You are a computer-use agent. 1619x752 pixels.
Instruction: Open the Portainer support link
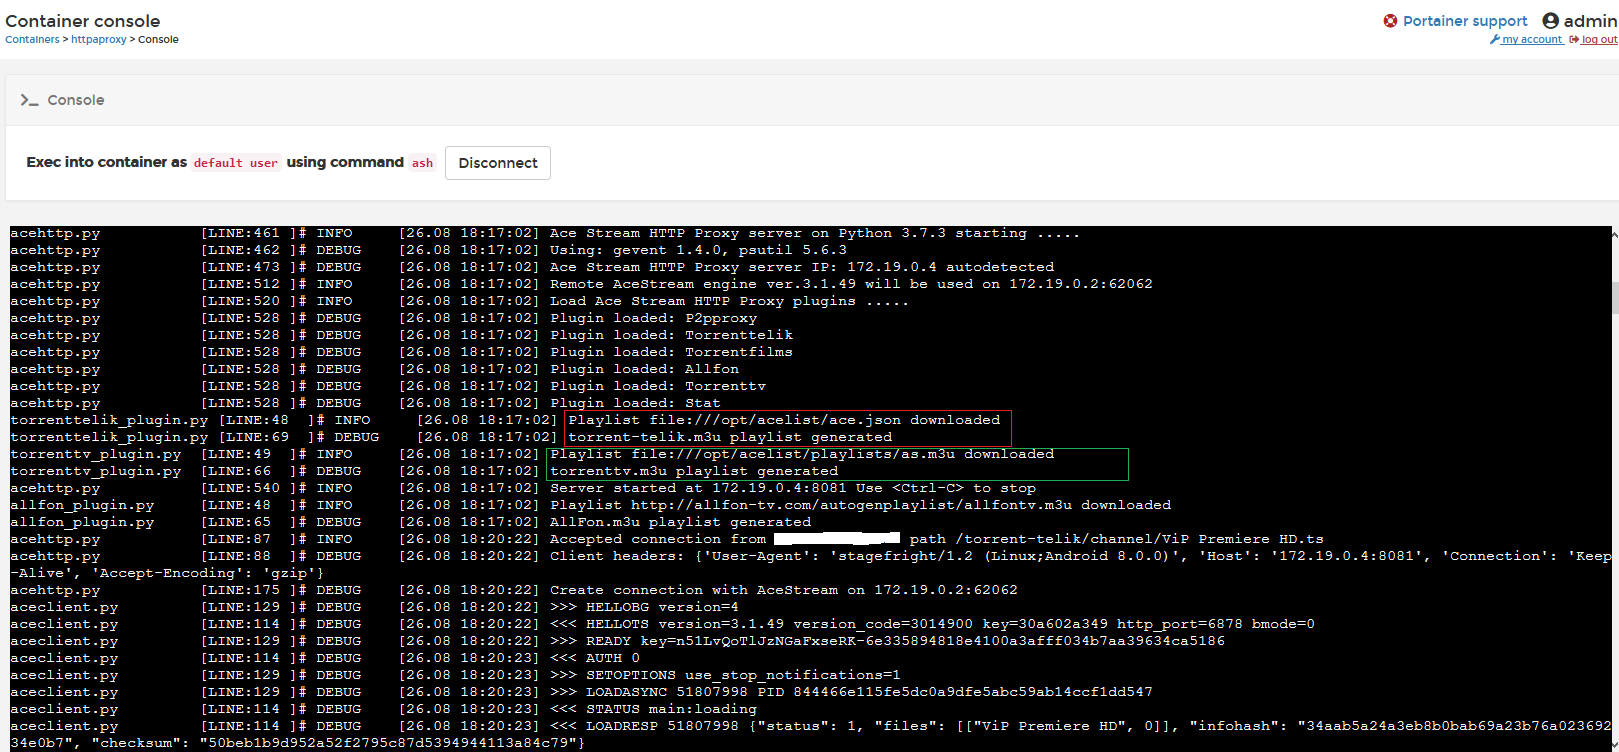click(1465, 21)
